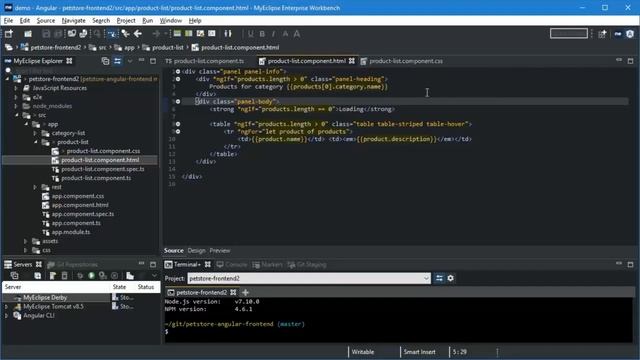Open the Markers view tab

tap(267, 264)
